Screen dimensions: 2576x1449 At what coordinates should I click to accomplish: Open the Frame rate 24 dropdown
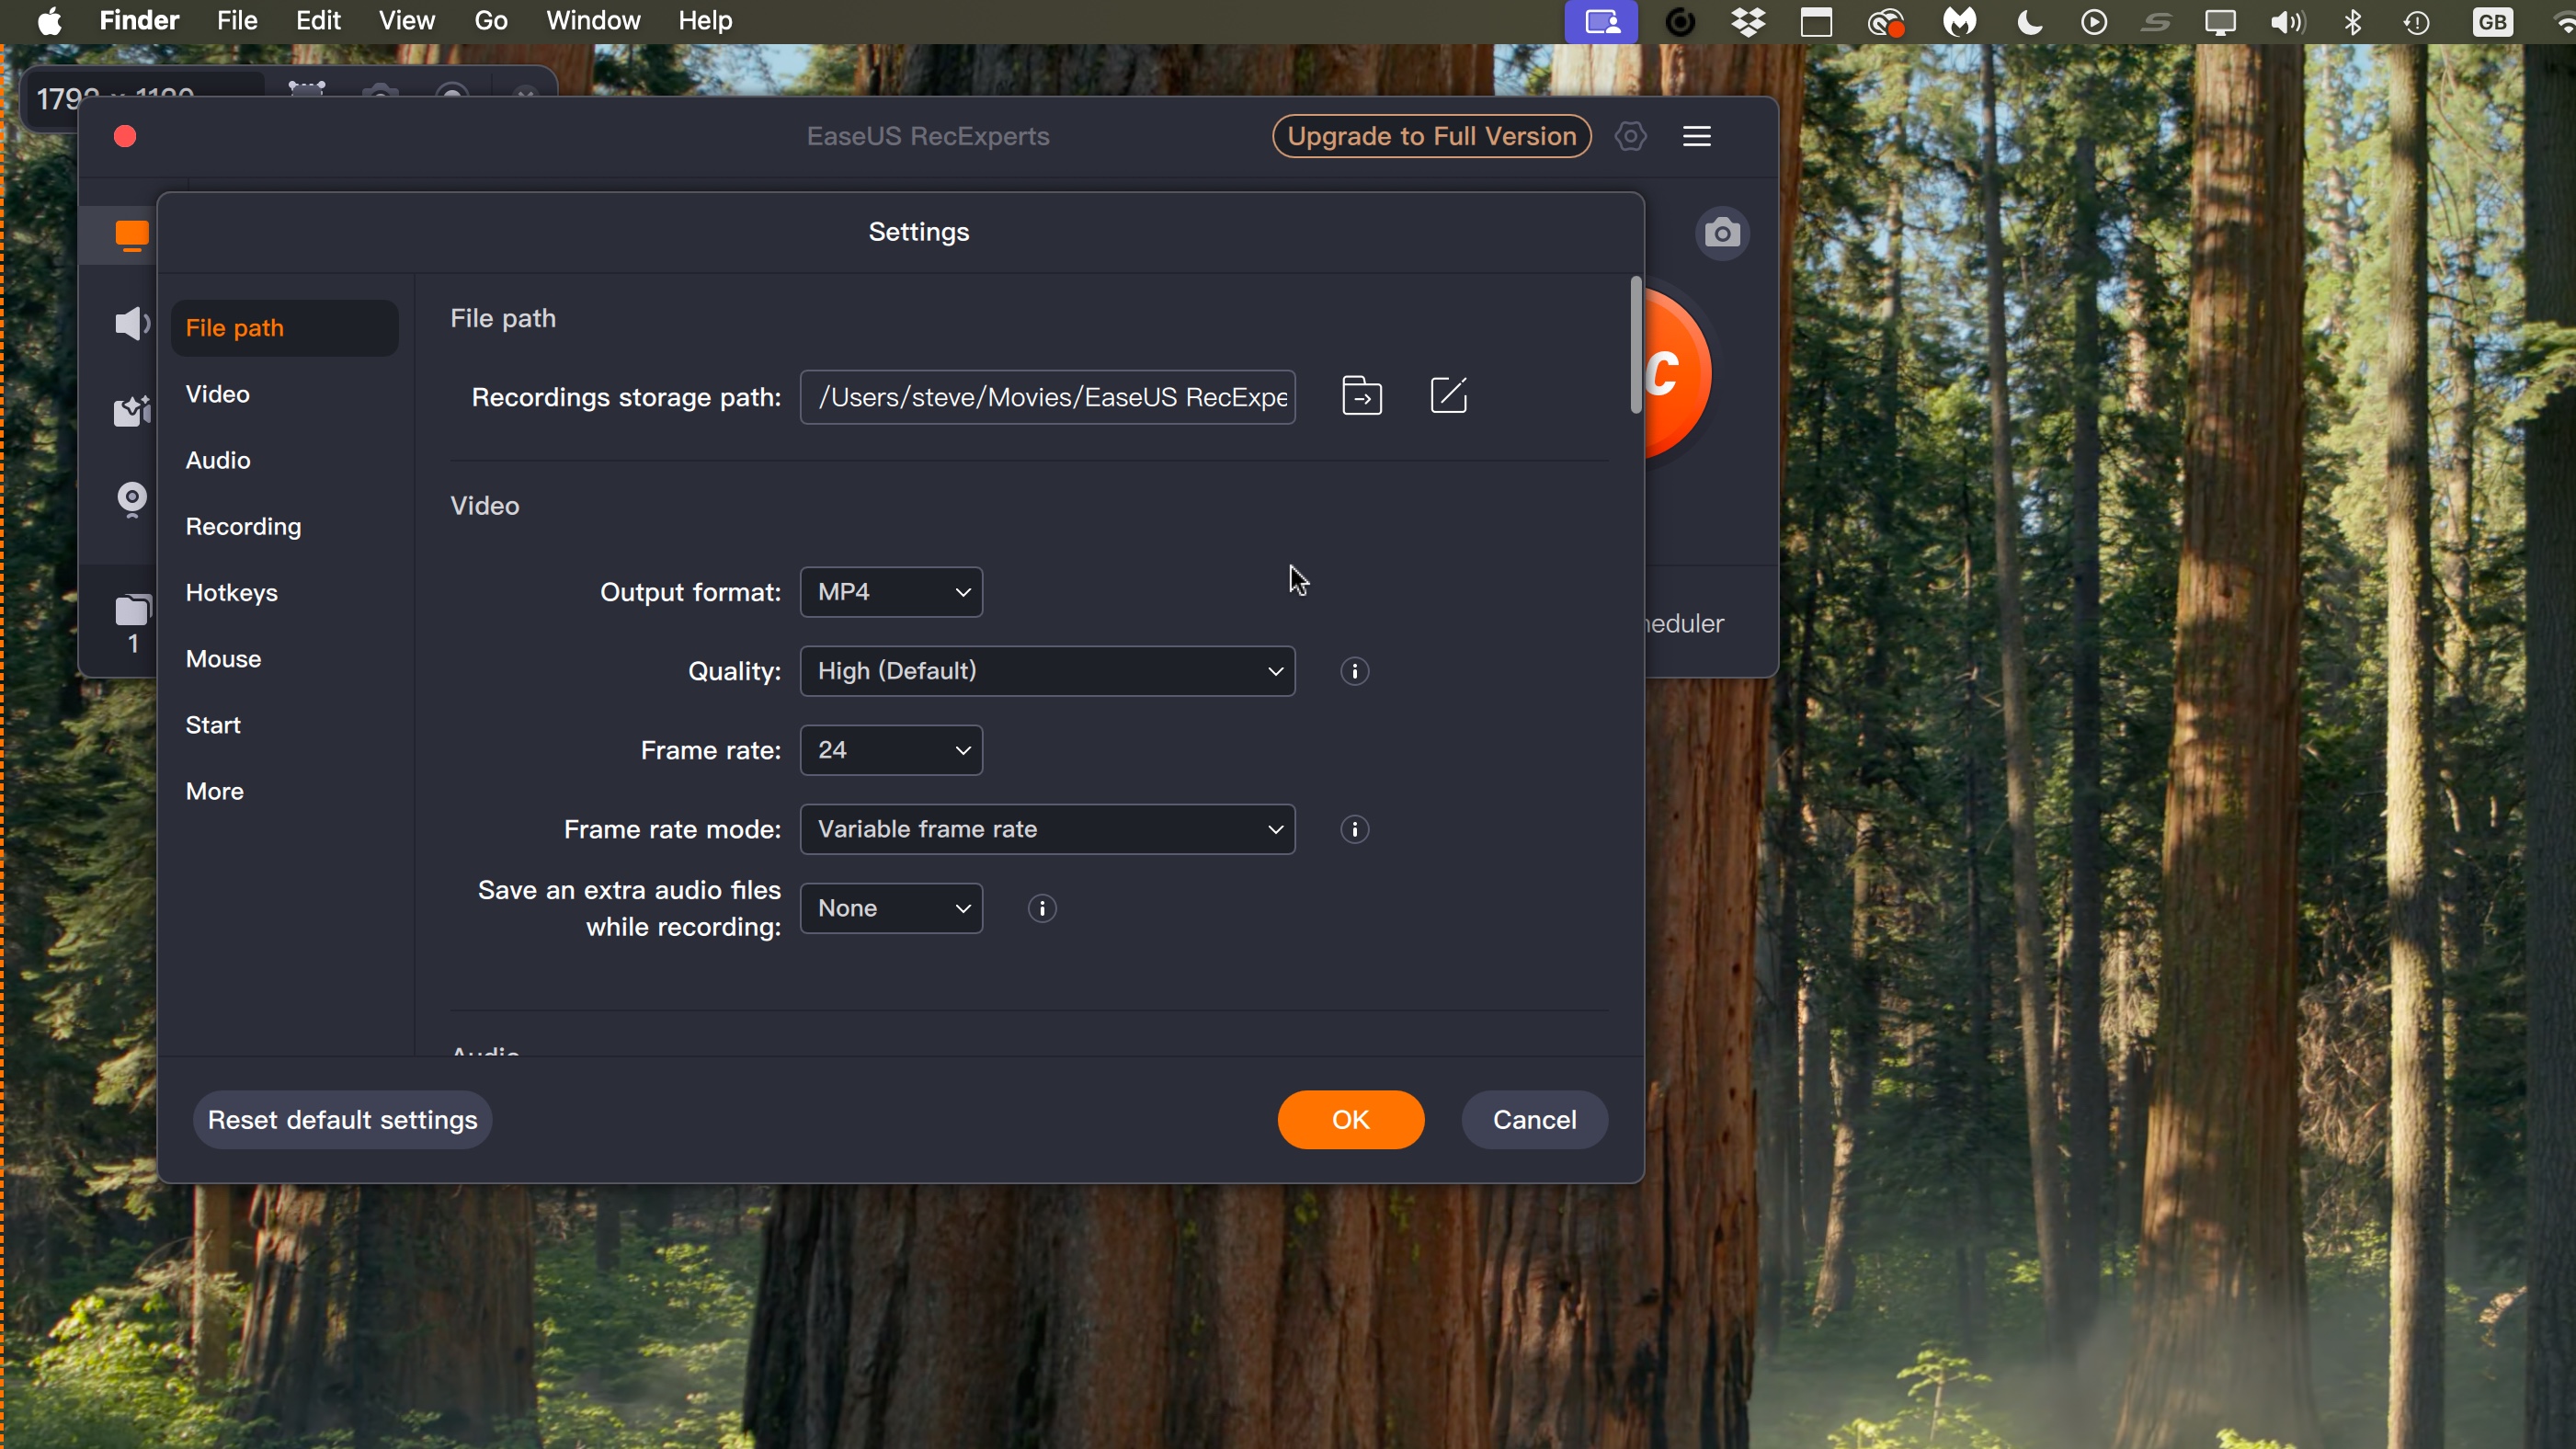tap(891, 750)
